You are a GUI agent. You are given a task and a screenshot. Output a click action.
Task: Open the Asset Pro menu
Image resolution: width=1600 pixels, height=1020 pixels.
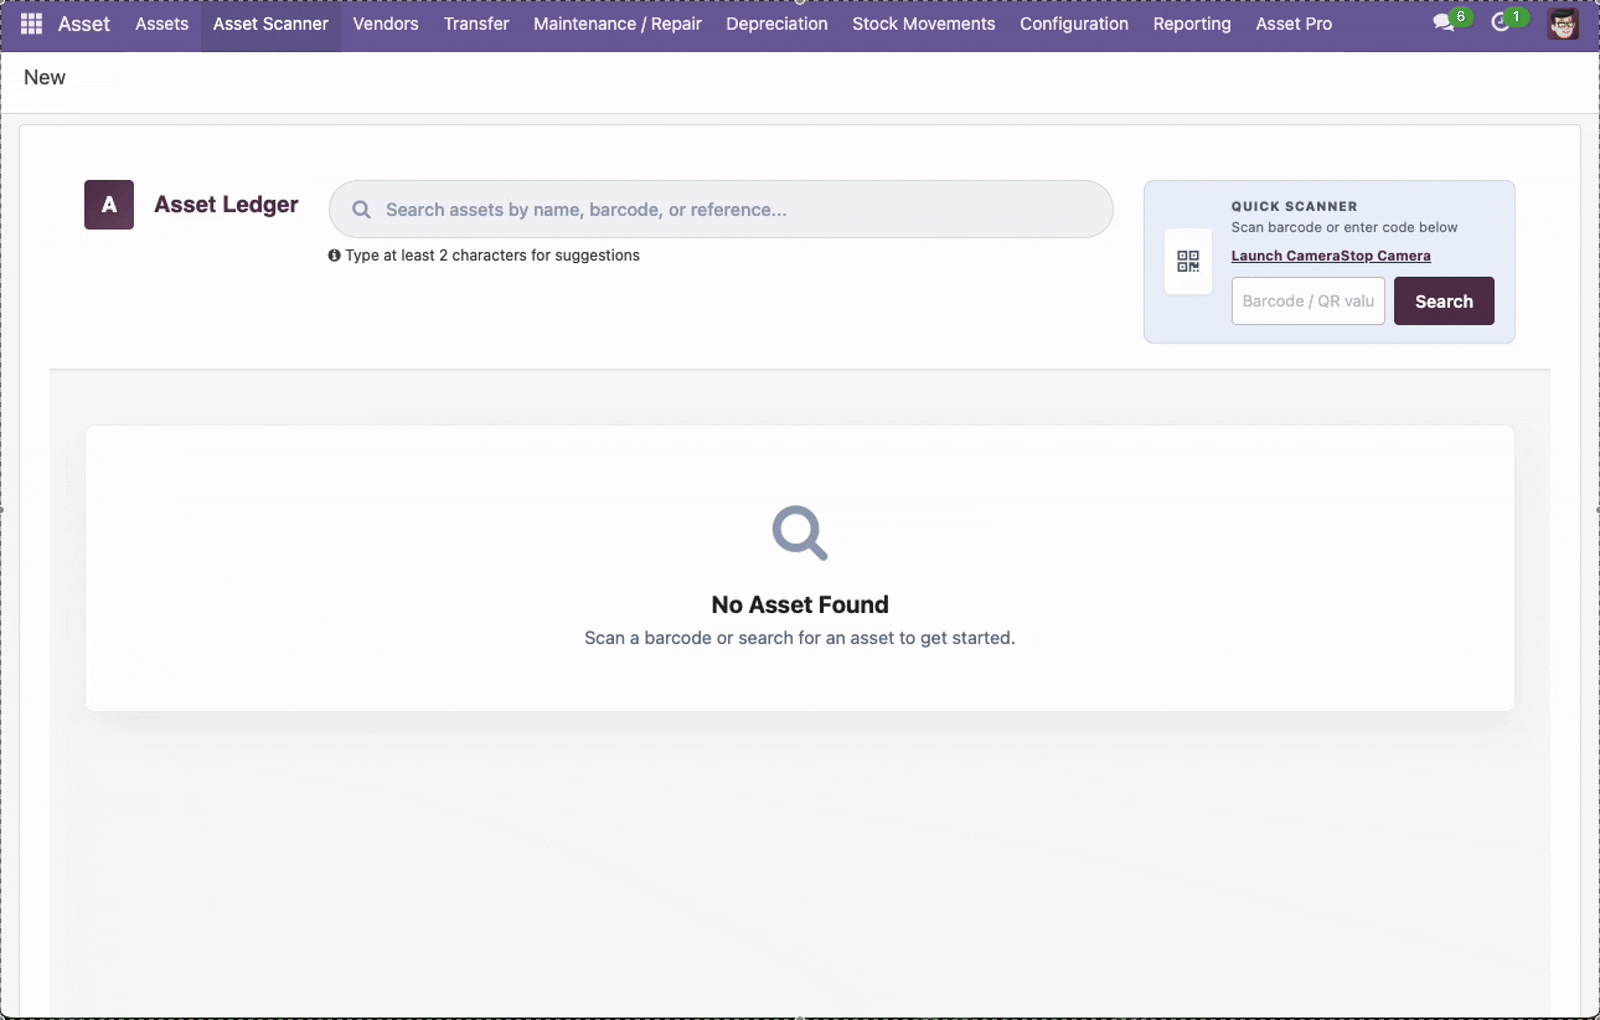(1294, 24)
